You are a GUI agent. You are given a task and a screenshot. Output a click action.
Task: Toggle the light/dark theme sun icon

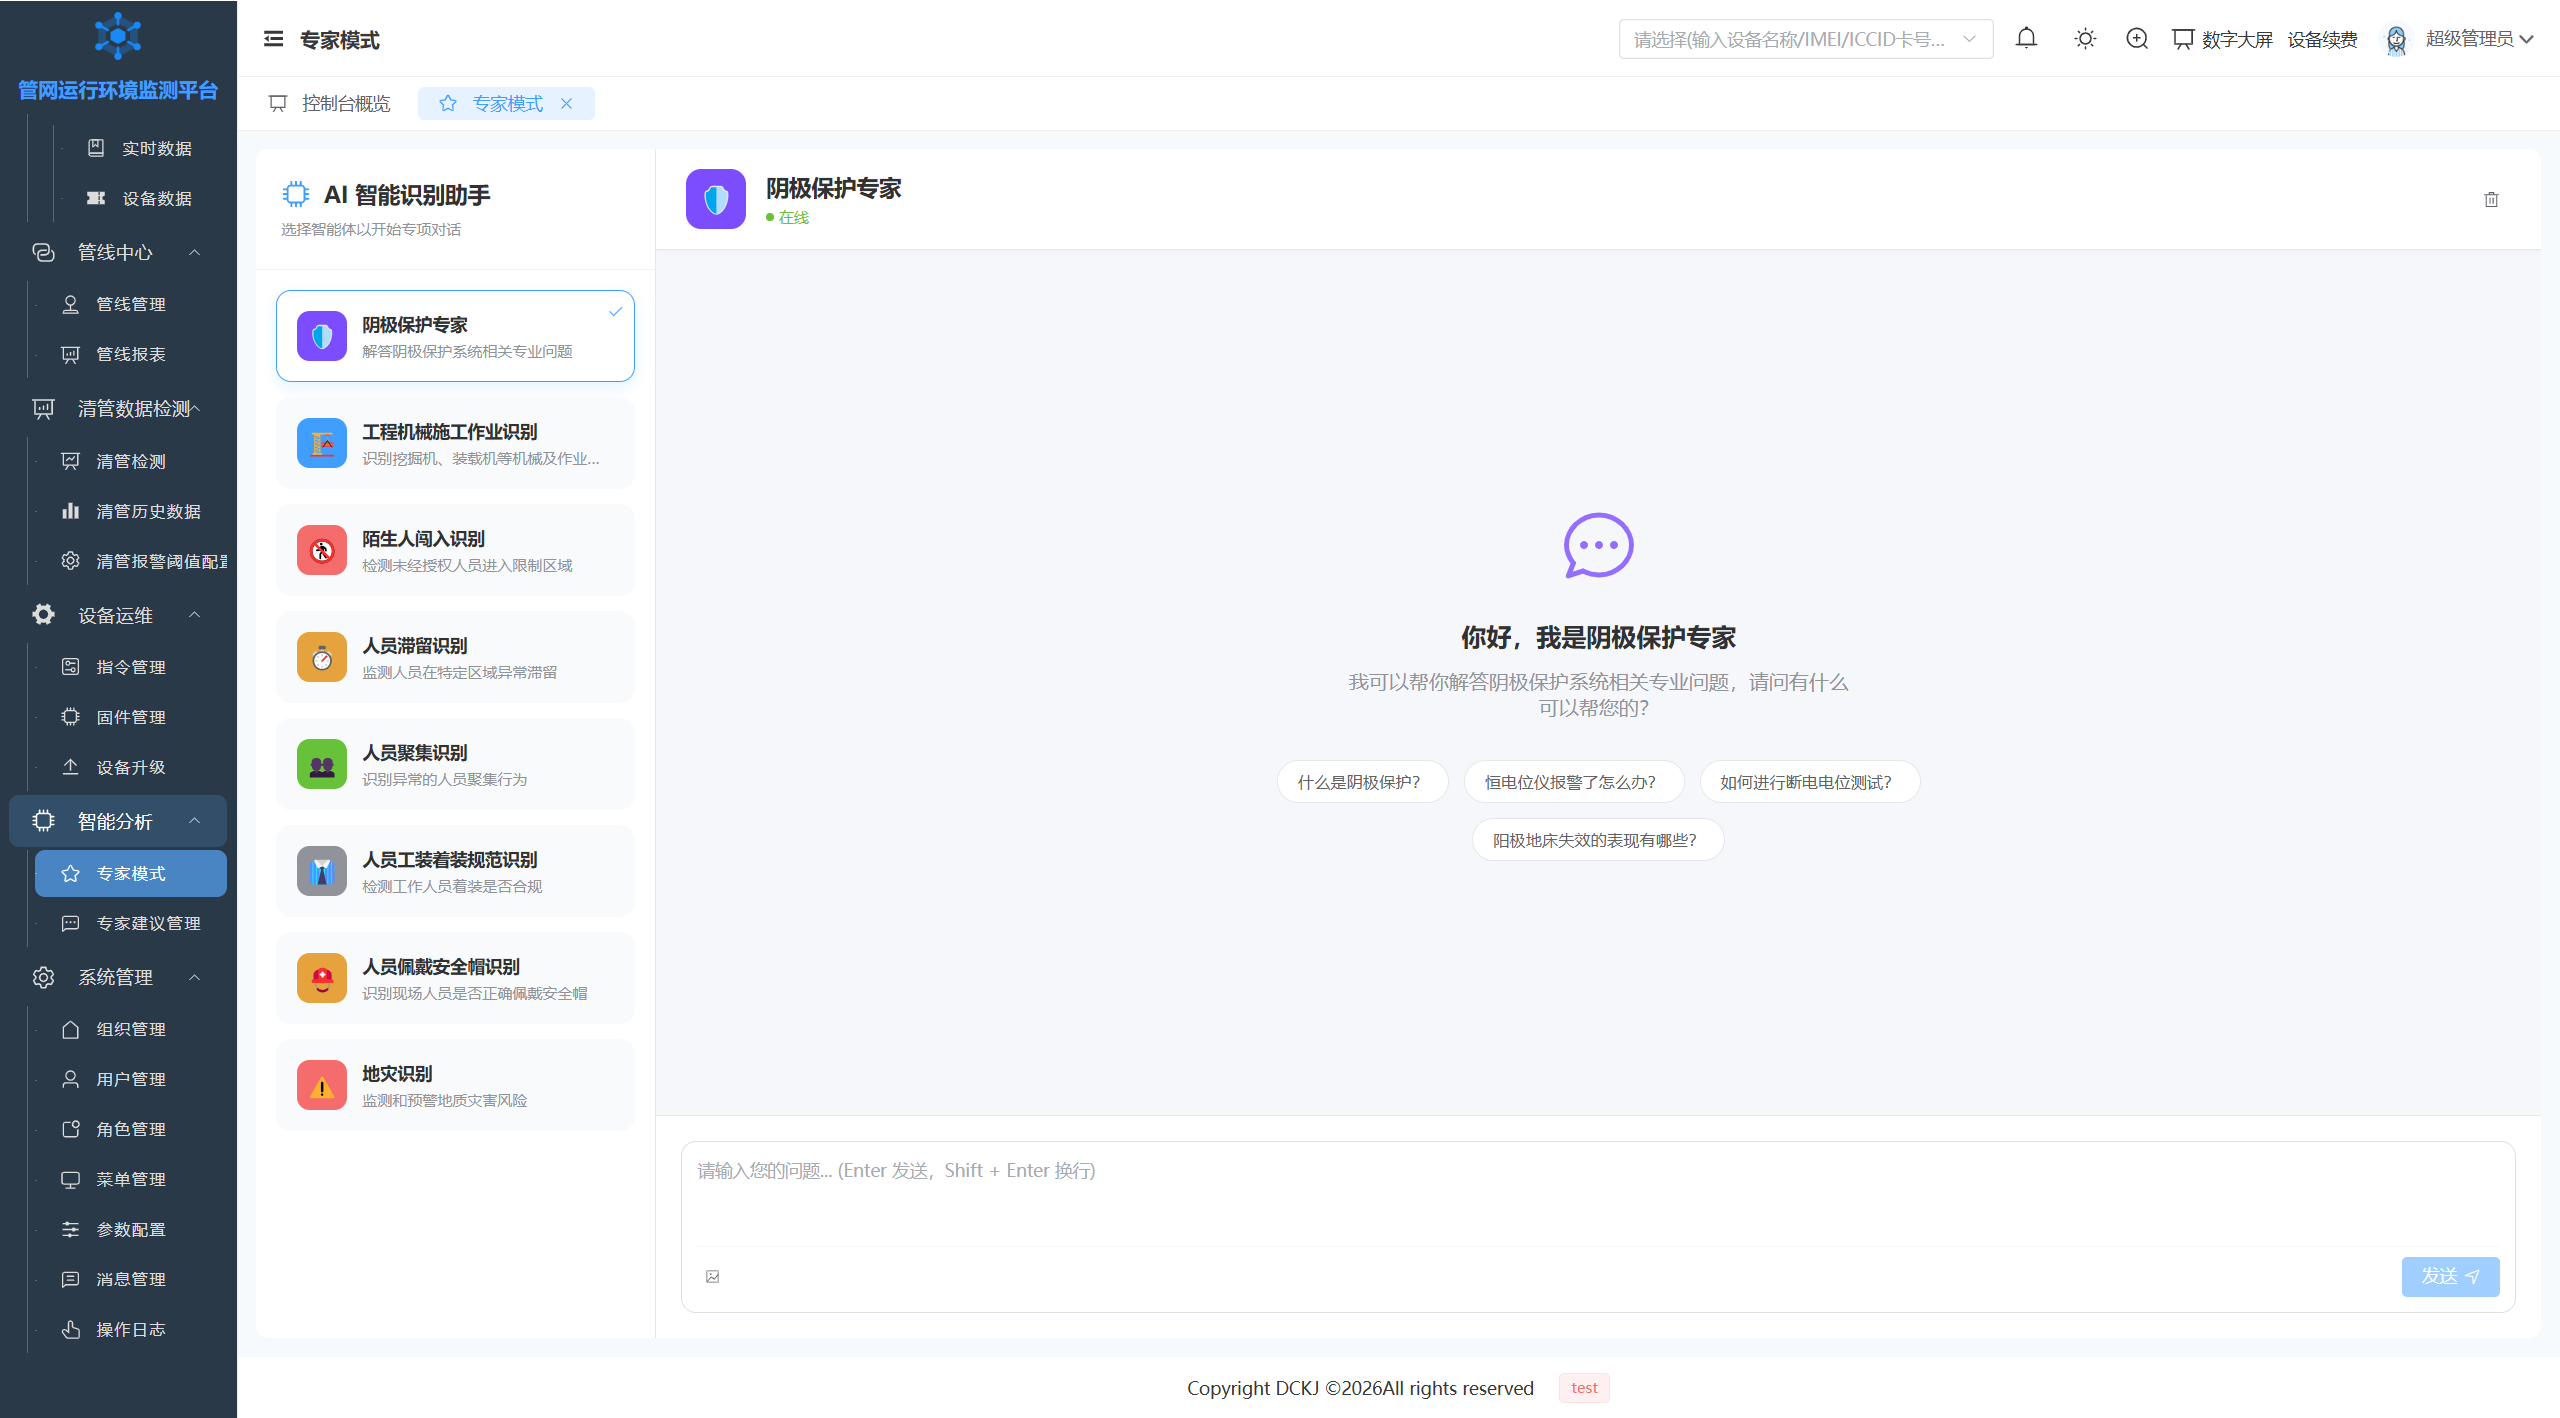click(2085, 39)
